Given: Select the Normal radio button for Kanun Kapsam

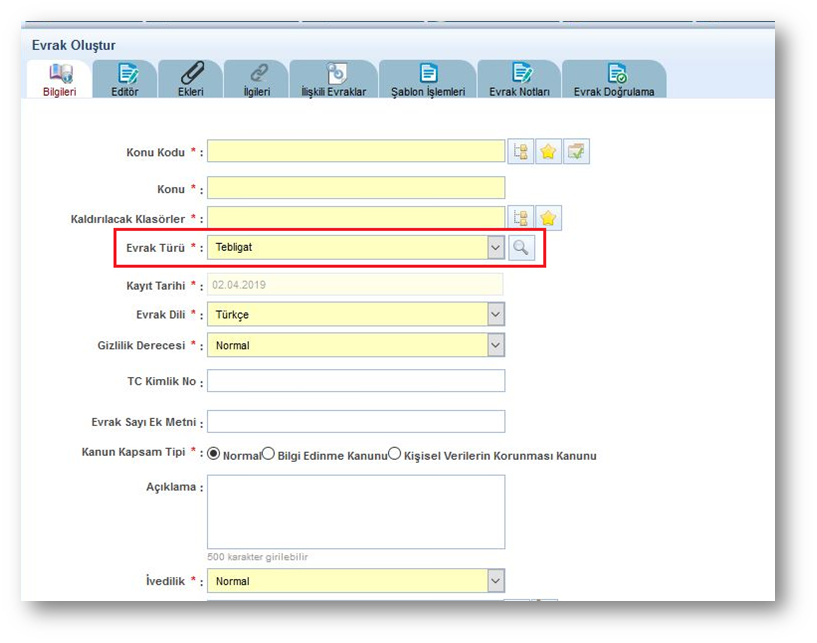Looking at the screenshot, I should coord(213,454).
